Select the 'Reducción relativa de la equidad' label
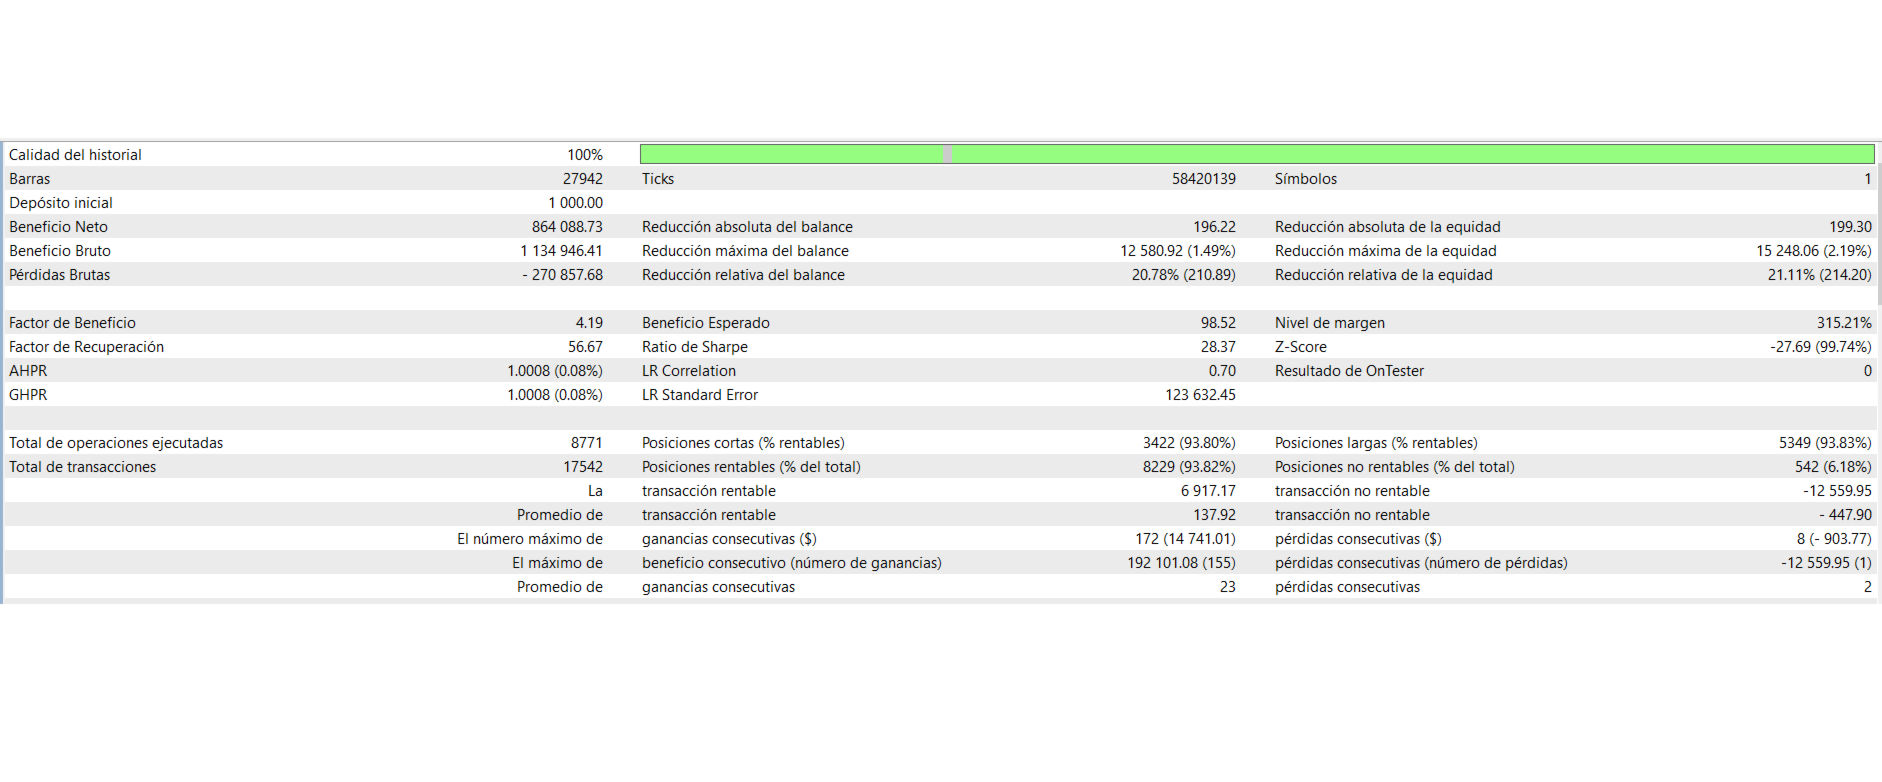Image resolution: width=1882 pixels, height=782 pixels. pyautogui.click(x=1384, y=275)
